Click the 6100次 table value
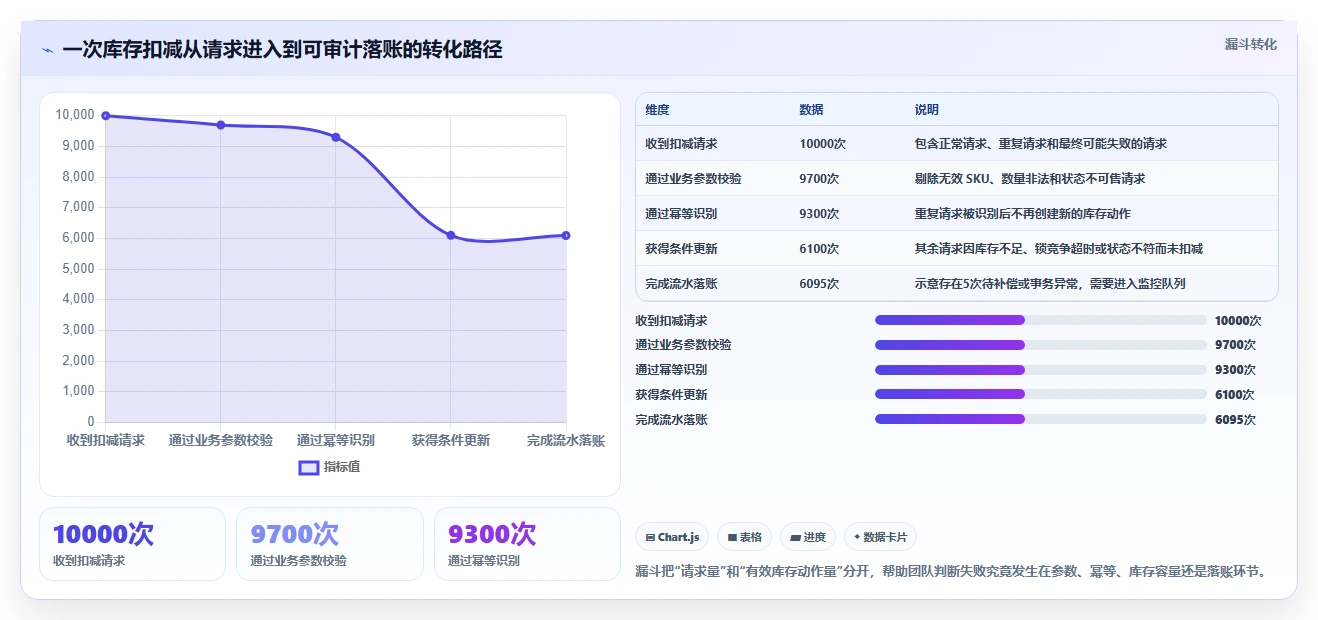This screenshot has height=620, width=1318. [x=819, y=249]
